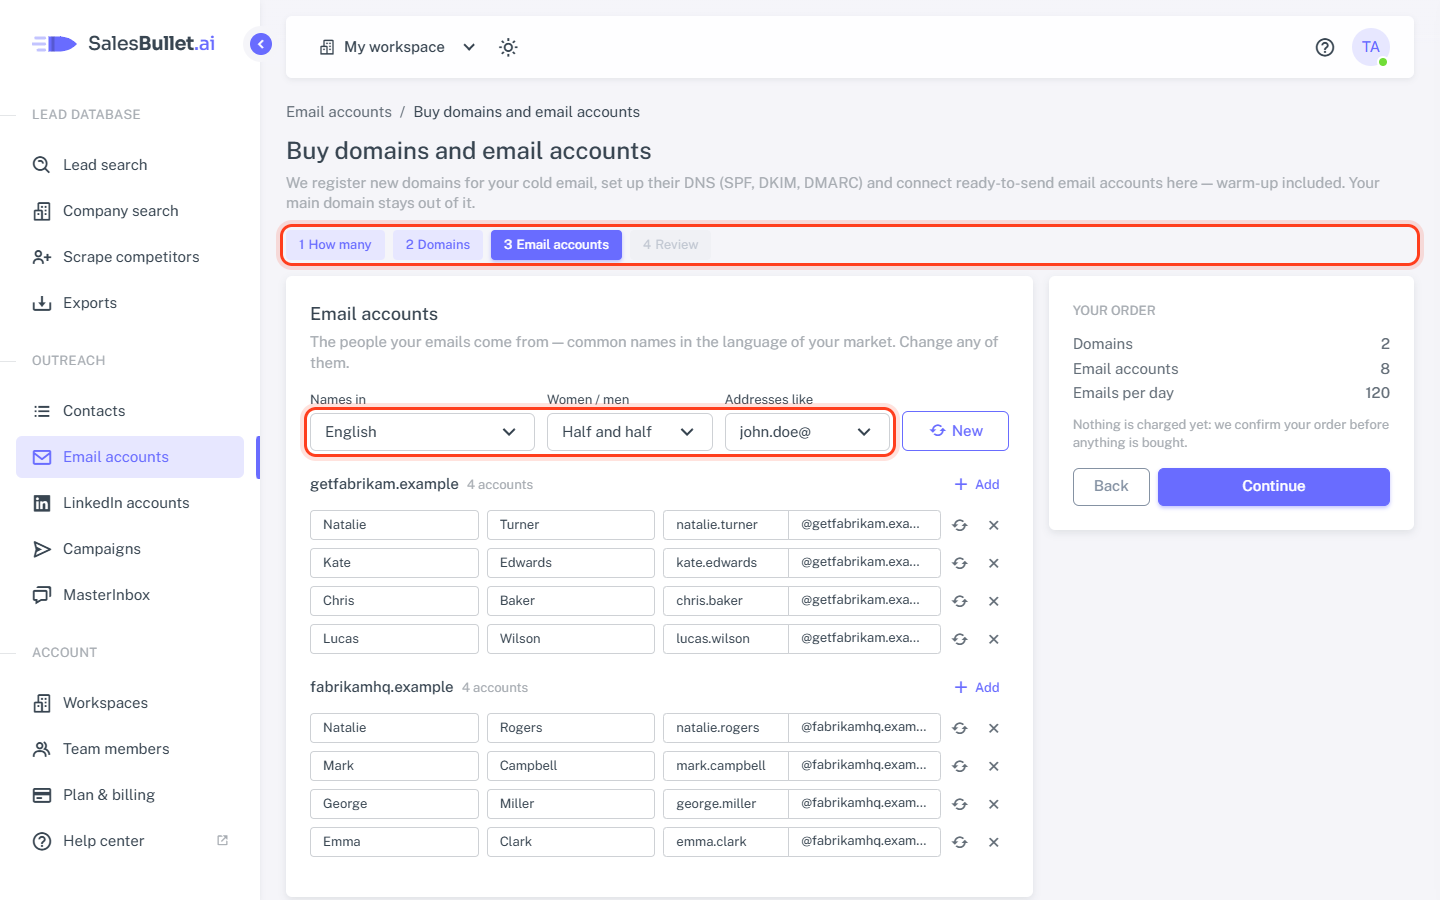Open the john.doe@ address format dropdown
This screenshot has height=900, width=1440.
(x=807, y=432)
